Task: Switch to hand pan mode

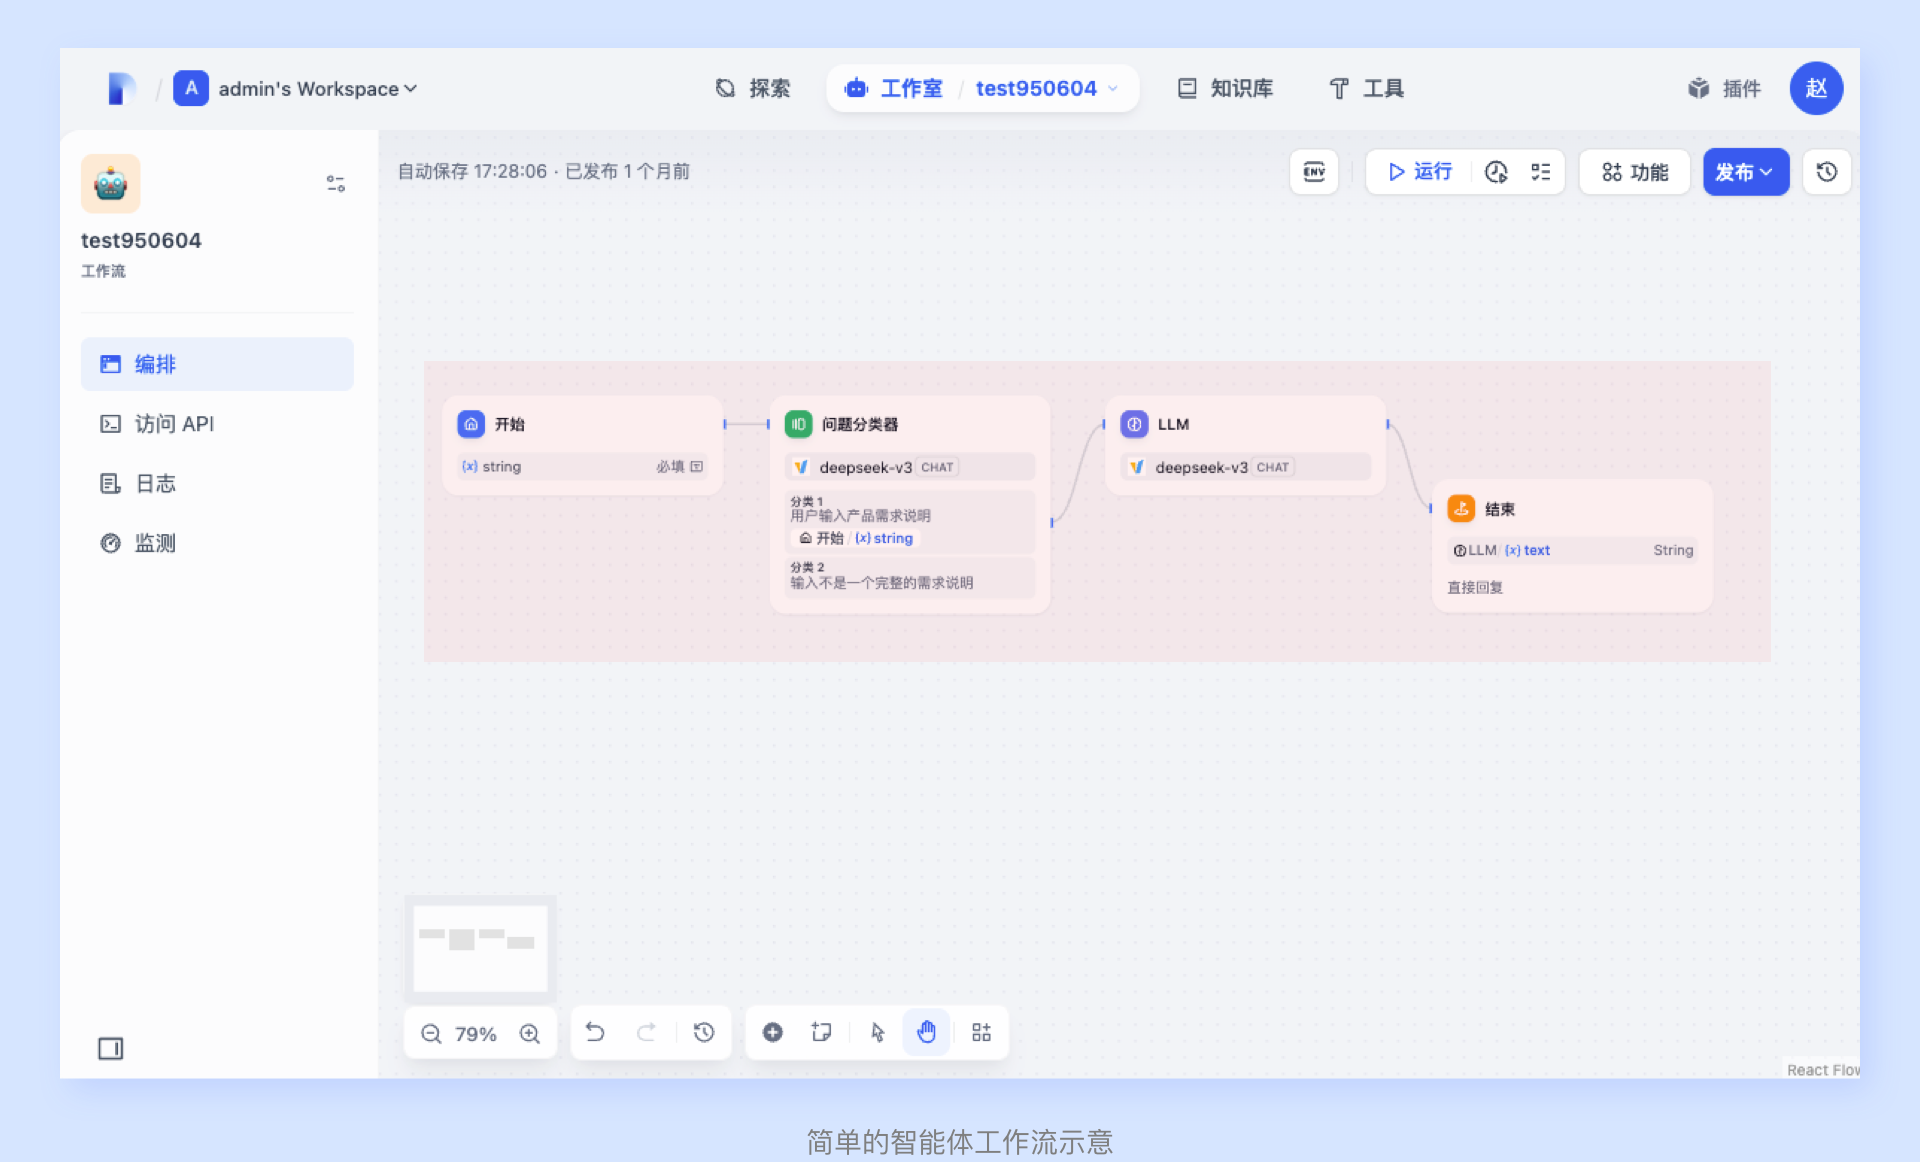Action: (x=926, y=1033)
